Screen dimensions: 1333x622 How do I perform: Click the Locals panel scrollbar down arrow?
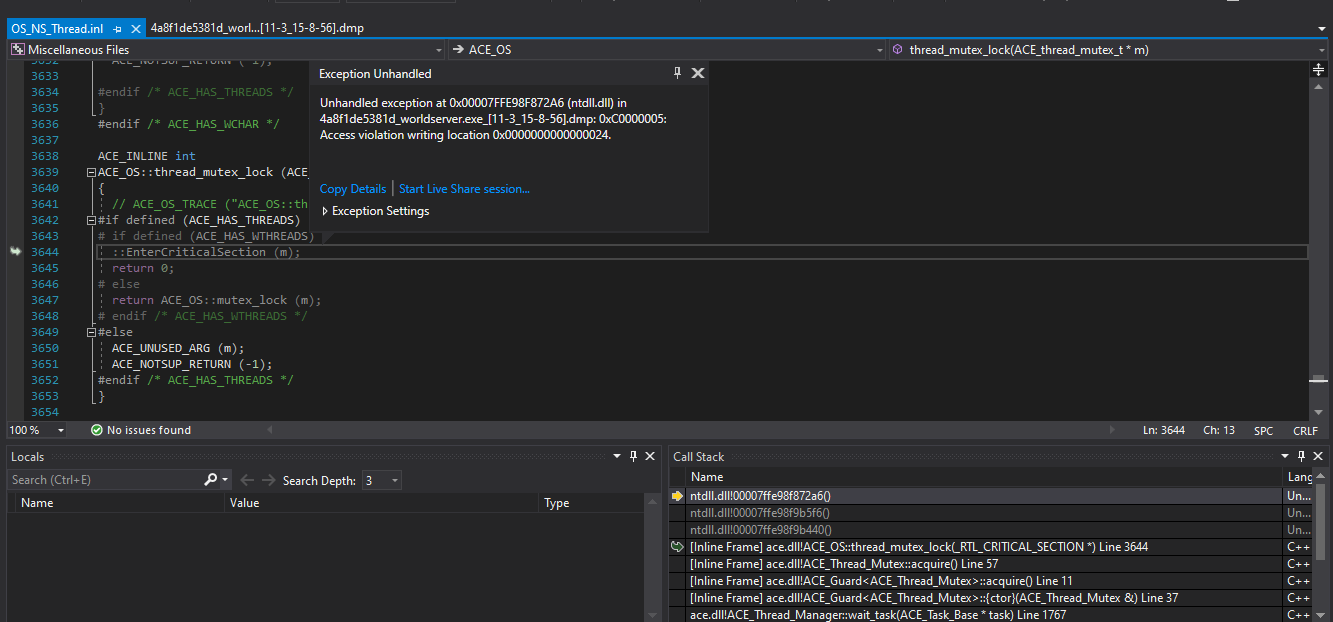(654, 613)
